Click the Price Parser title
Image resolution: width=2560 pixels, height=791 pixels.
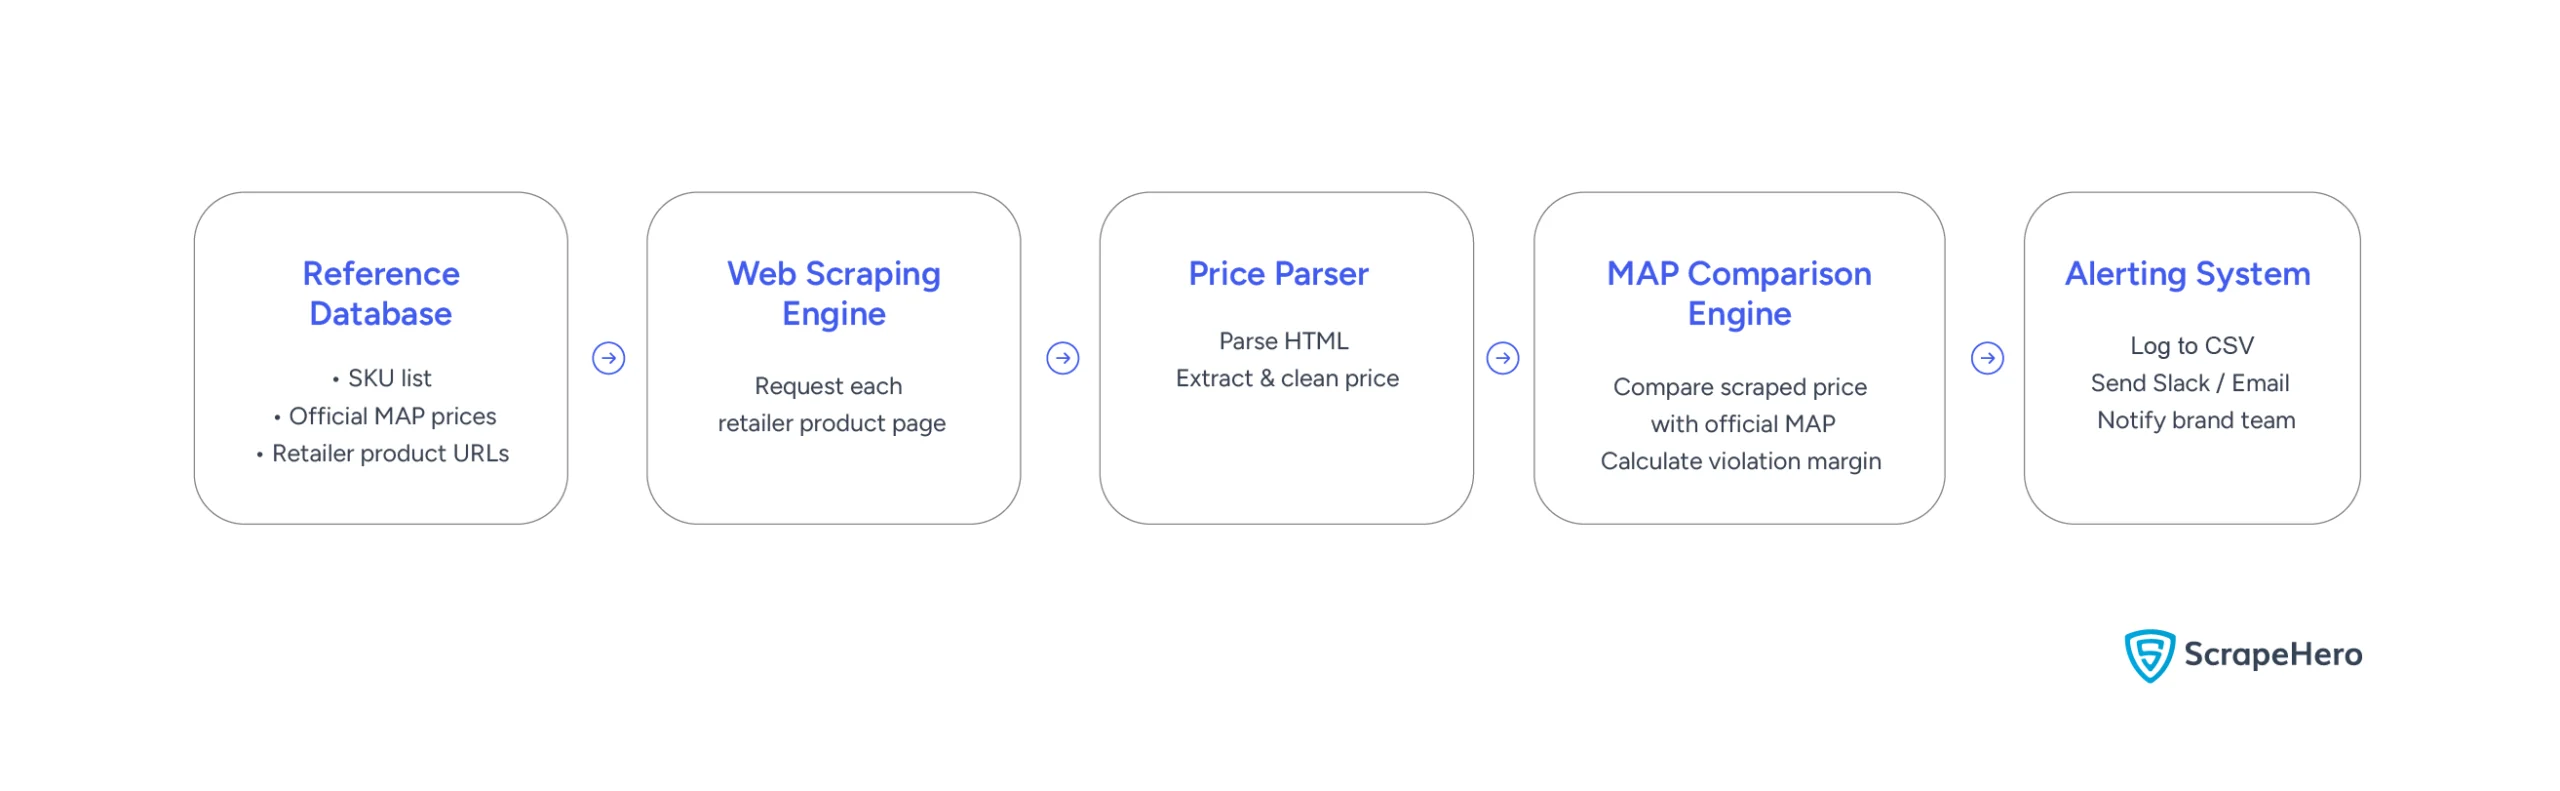[1278, 274]
